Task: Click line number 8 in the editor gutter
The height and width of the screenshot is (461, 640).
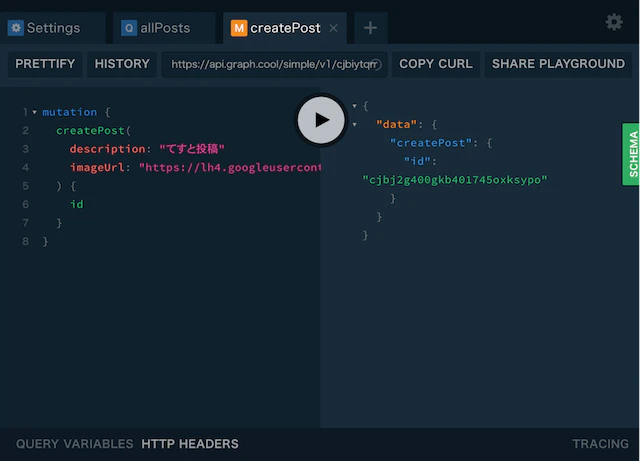Action: [x=25, y=241]
